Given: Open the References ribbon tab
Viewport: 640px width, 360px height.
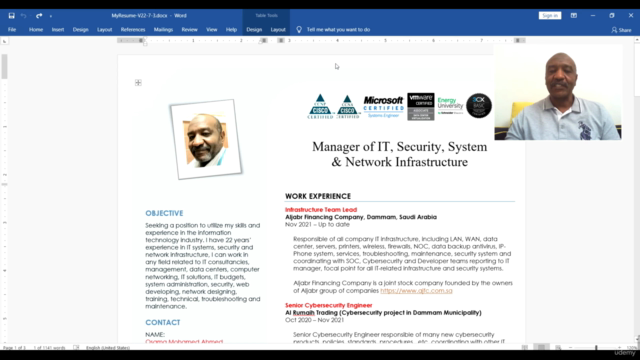Looking at the screenshot, I should point(133,29).
